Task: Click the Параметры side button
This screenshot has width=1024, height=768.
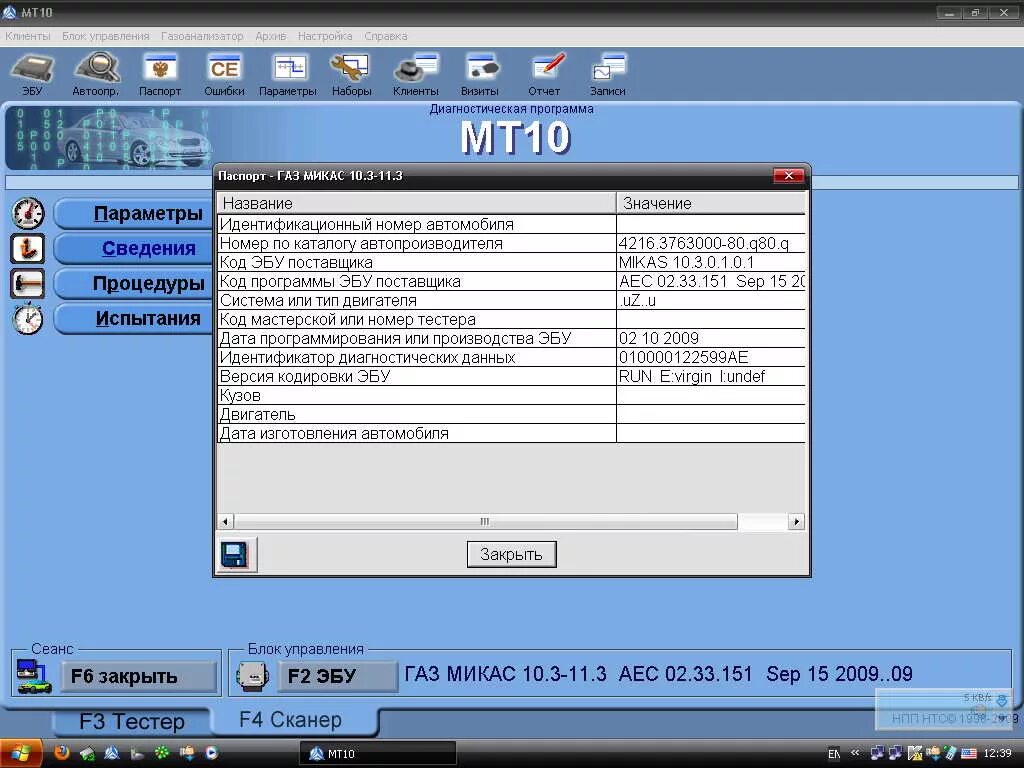Action: [133, 214]
